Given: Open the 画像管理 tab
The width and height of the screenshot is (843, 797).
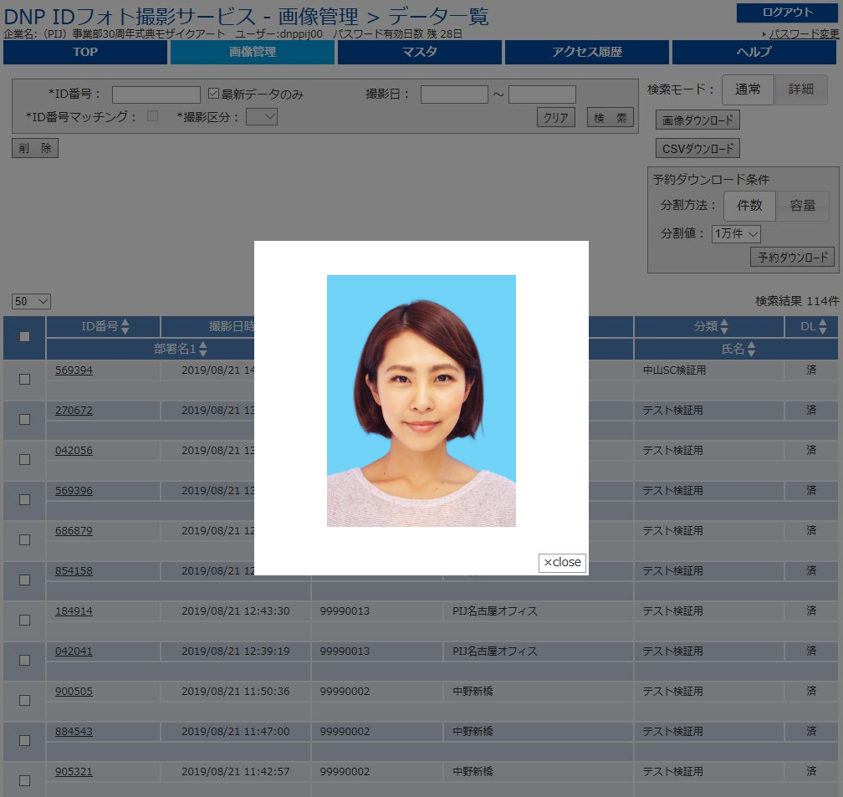Looking at the screenshot, I should [253, 52].
